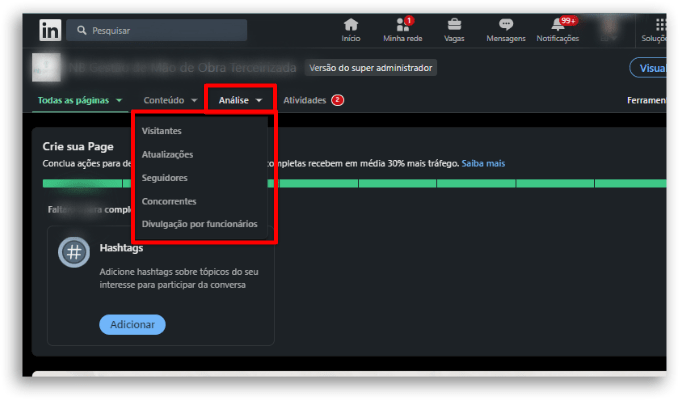Viewport: 700px width, 400px height.
Task: Open Mensagens chat icon
Action: coord(506,24)
